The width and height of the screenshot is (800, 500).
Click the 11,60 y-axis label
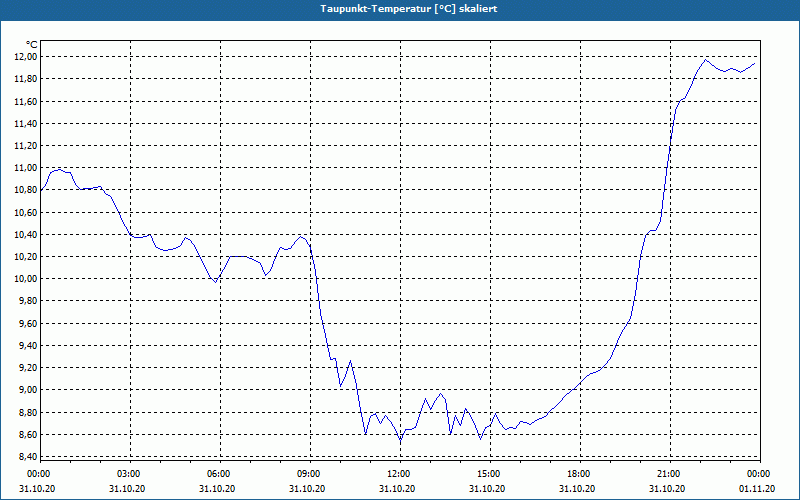(28, 101)
